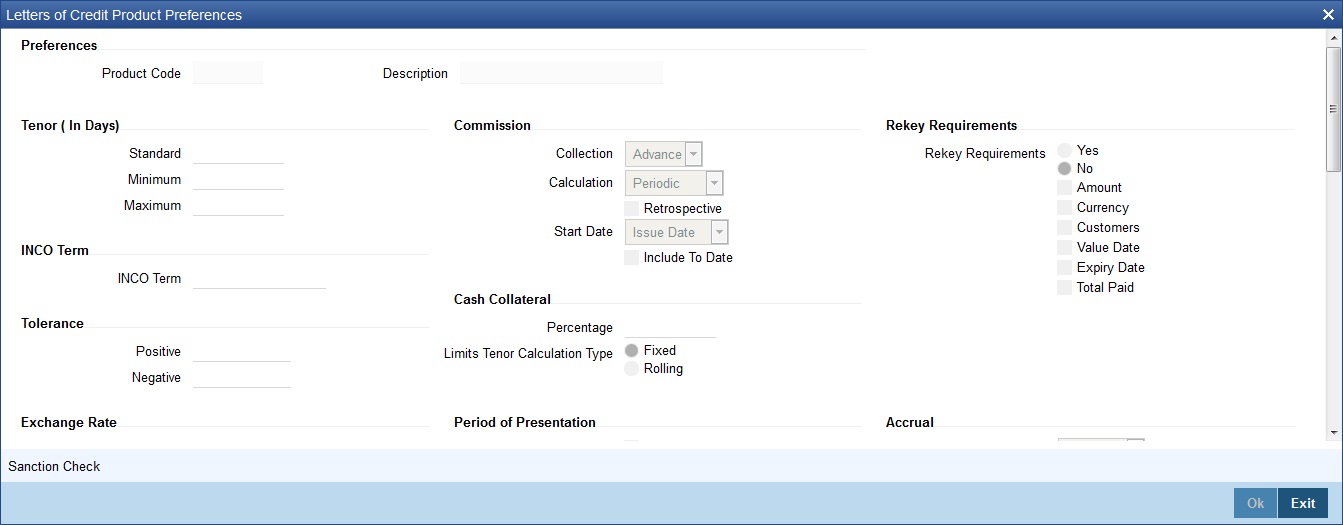Open the Sanction Check tab
1343x525 pixels.
coord(54,466)
